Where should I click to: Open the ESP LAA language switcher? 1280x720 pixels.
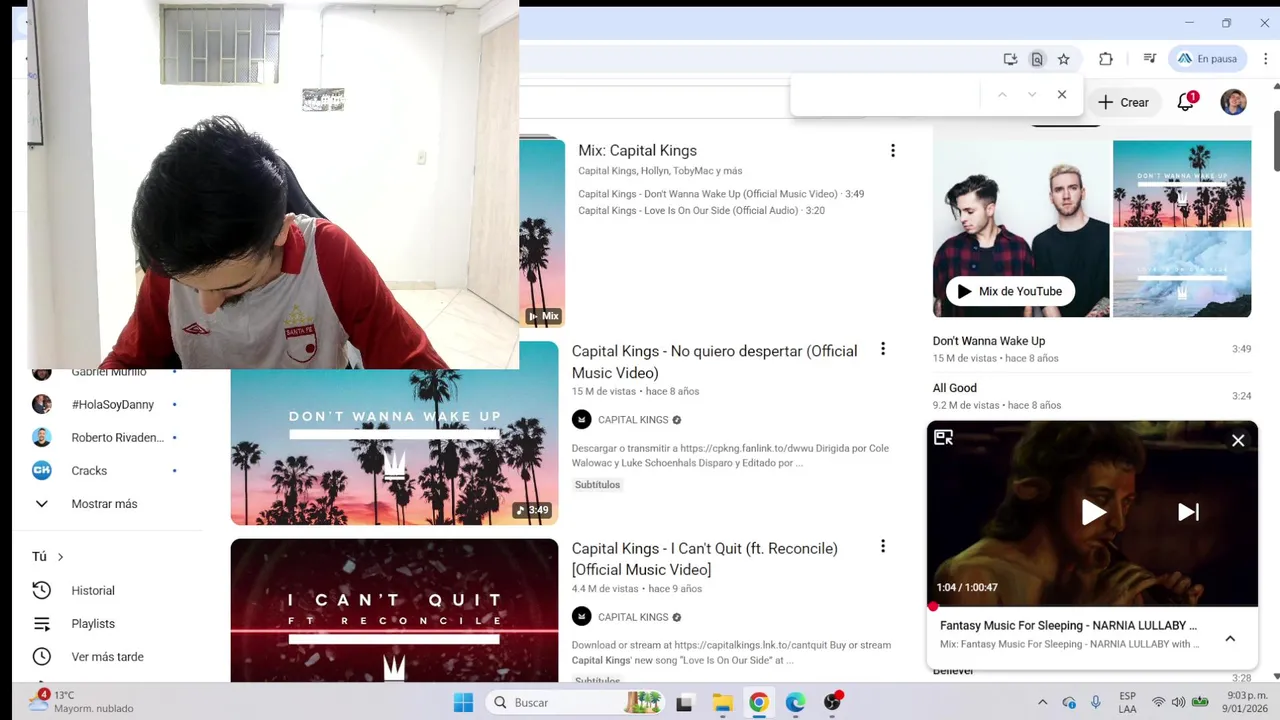pos(1127,702)
